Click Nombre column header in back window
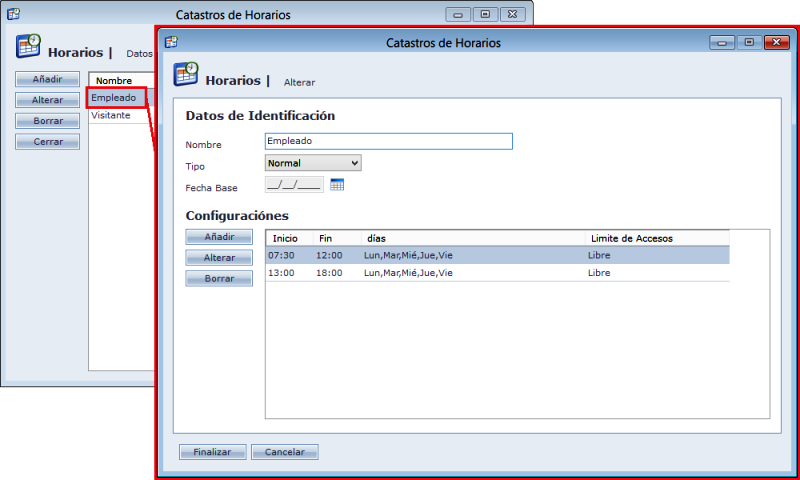 coord(121,81)
